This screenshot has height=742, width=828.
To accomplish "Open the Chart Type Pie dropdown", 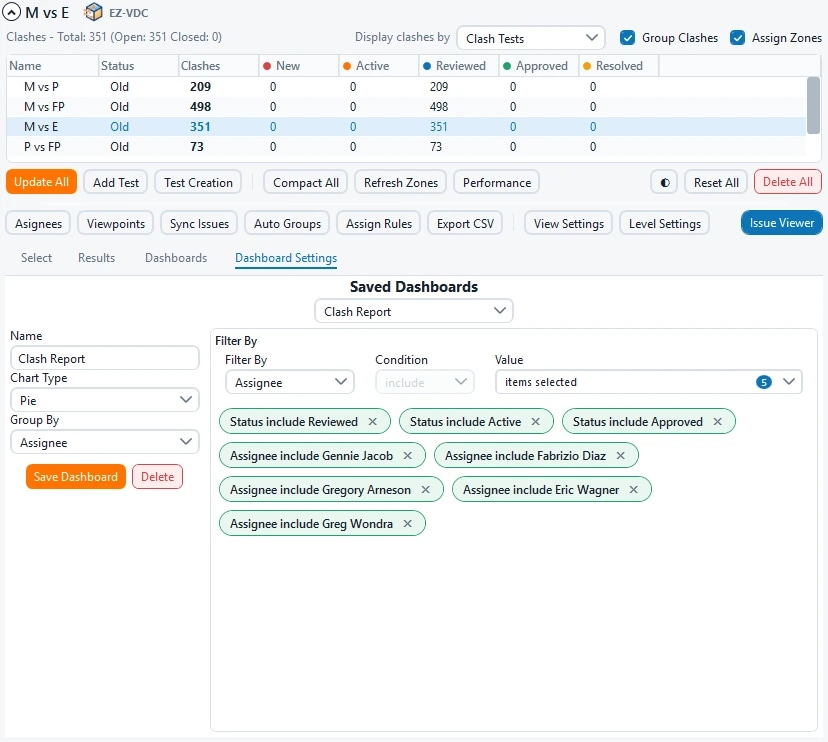I will [x=105, y=400].
